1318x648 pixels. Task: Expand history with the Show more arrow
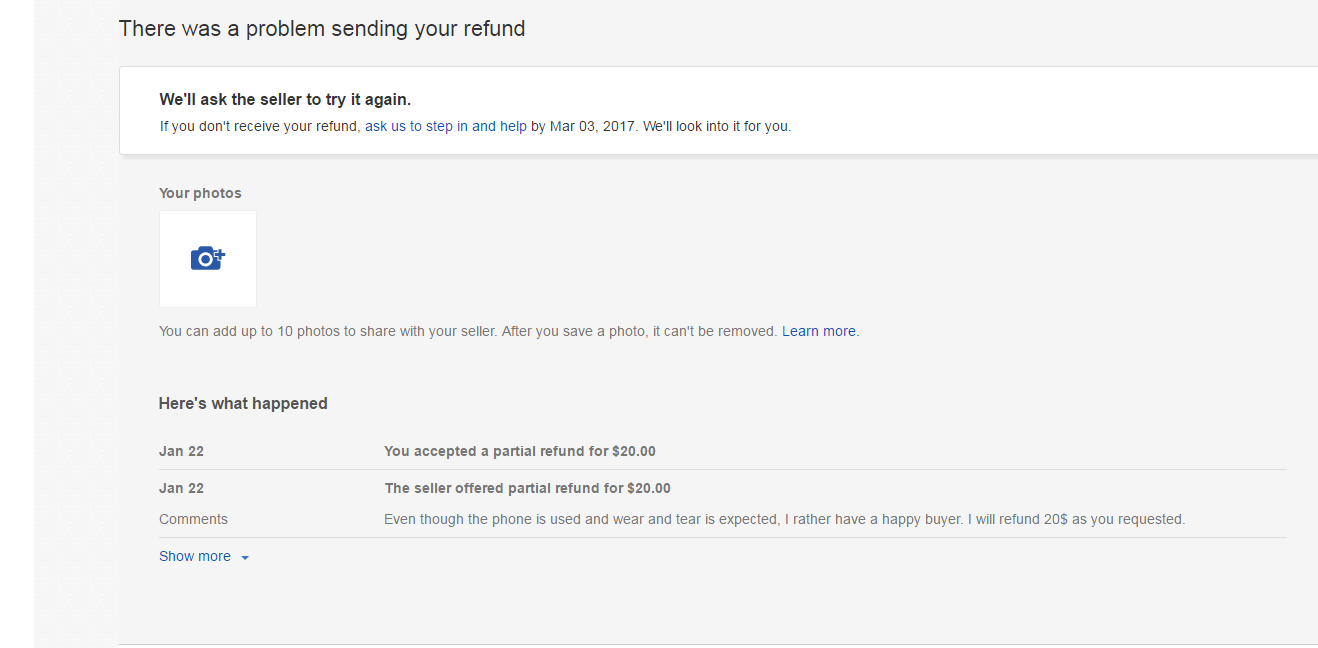click(x=245, y=558)
